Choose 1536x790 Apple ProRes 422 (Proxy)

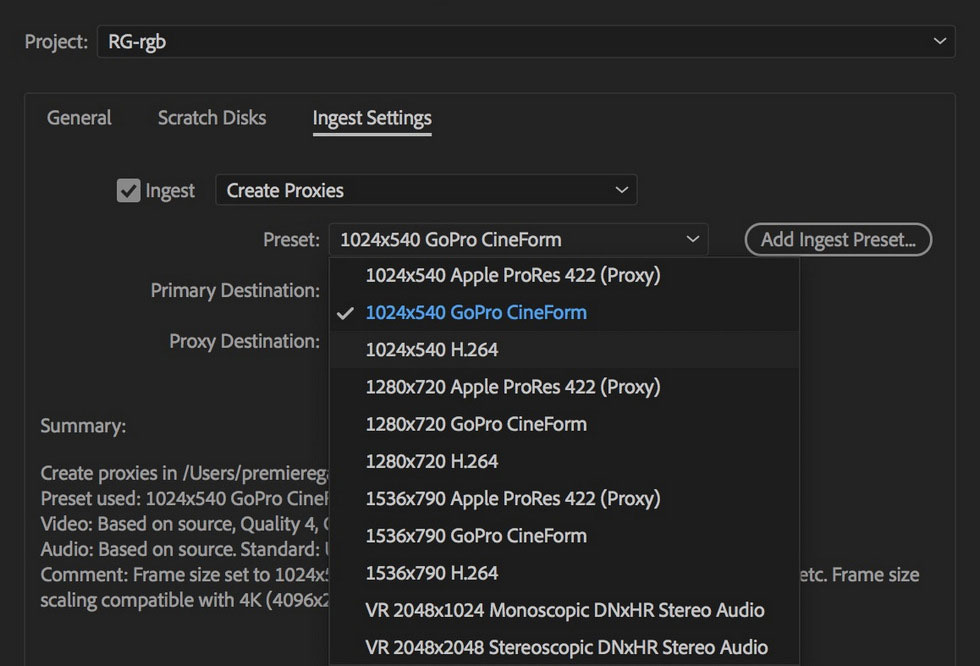pyautogui.click(x=513, y=498)
